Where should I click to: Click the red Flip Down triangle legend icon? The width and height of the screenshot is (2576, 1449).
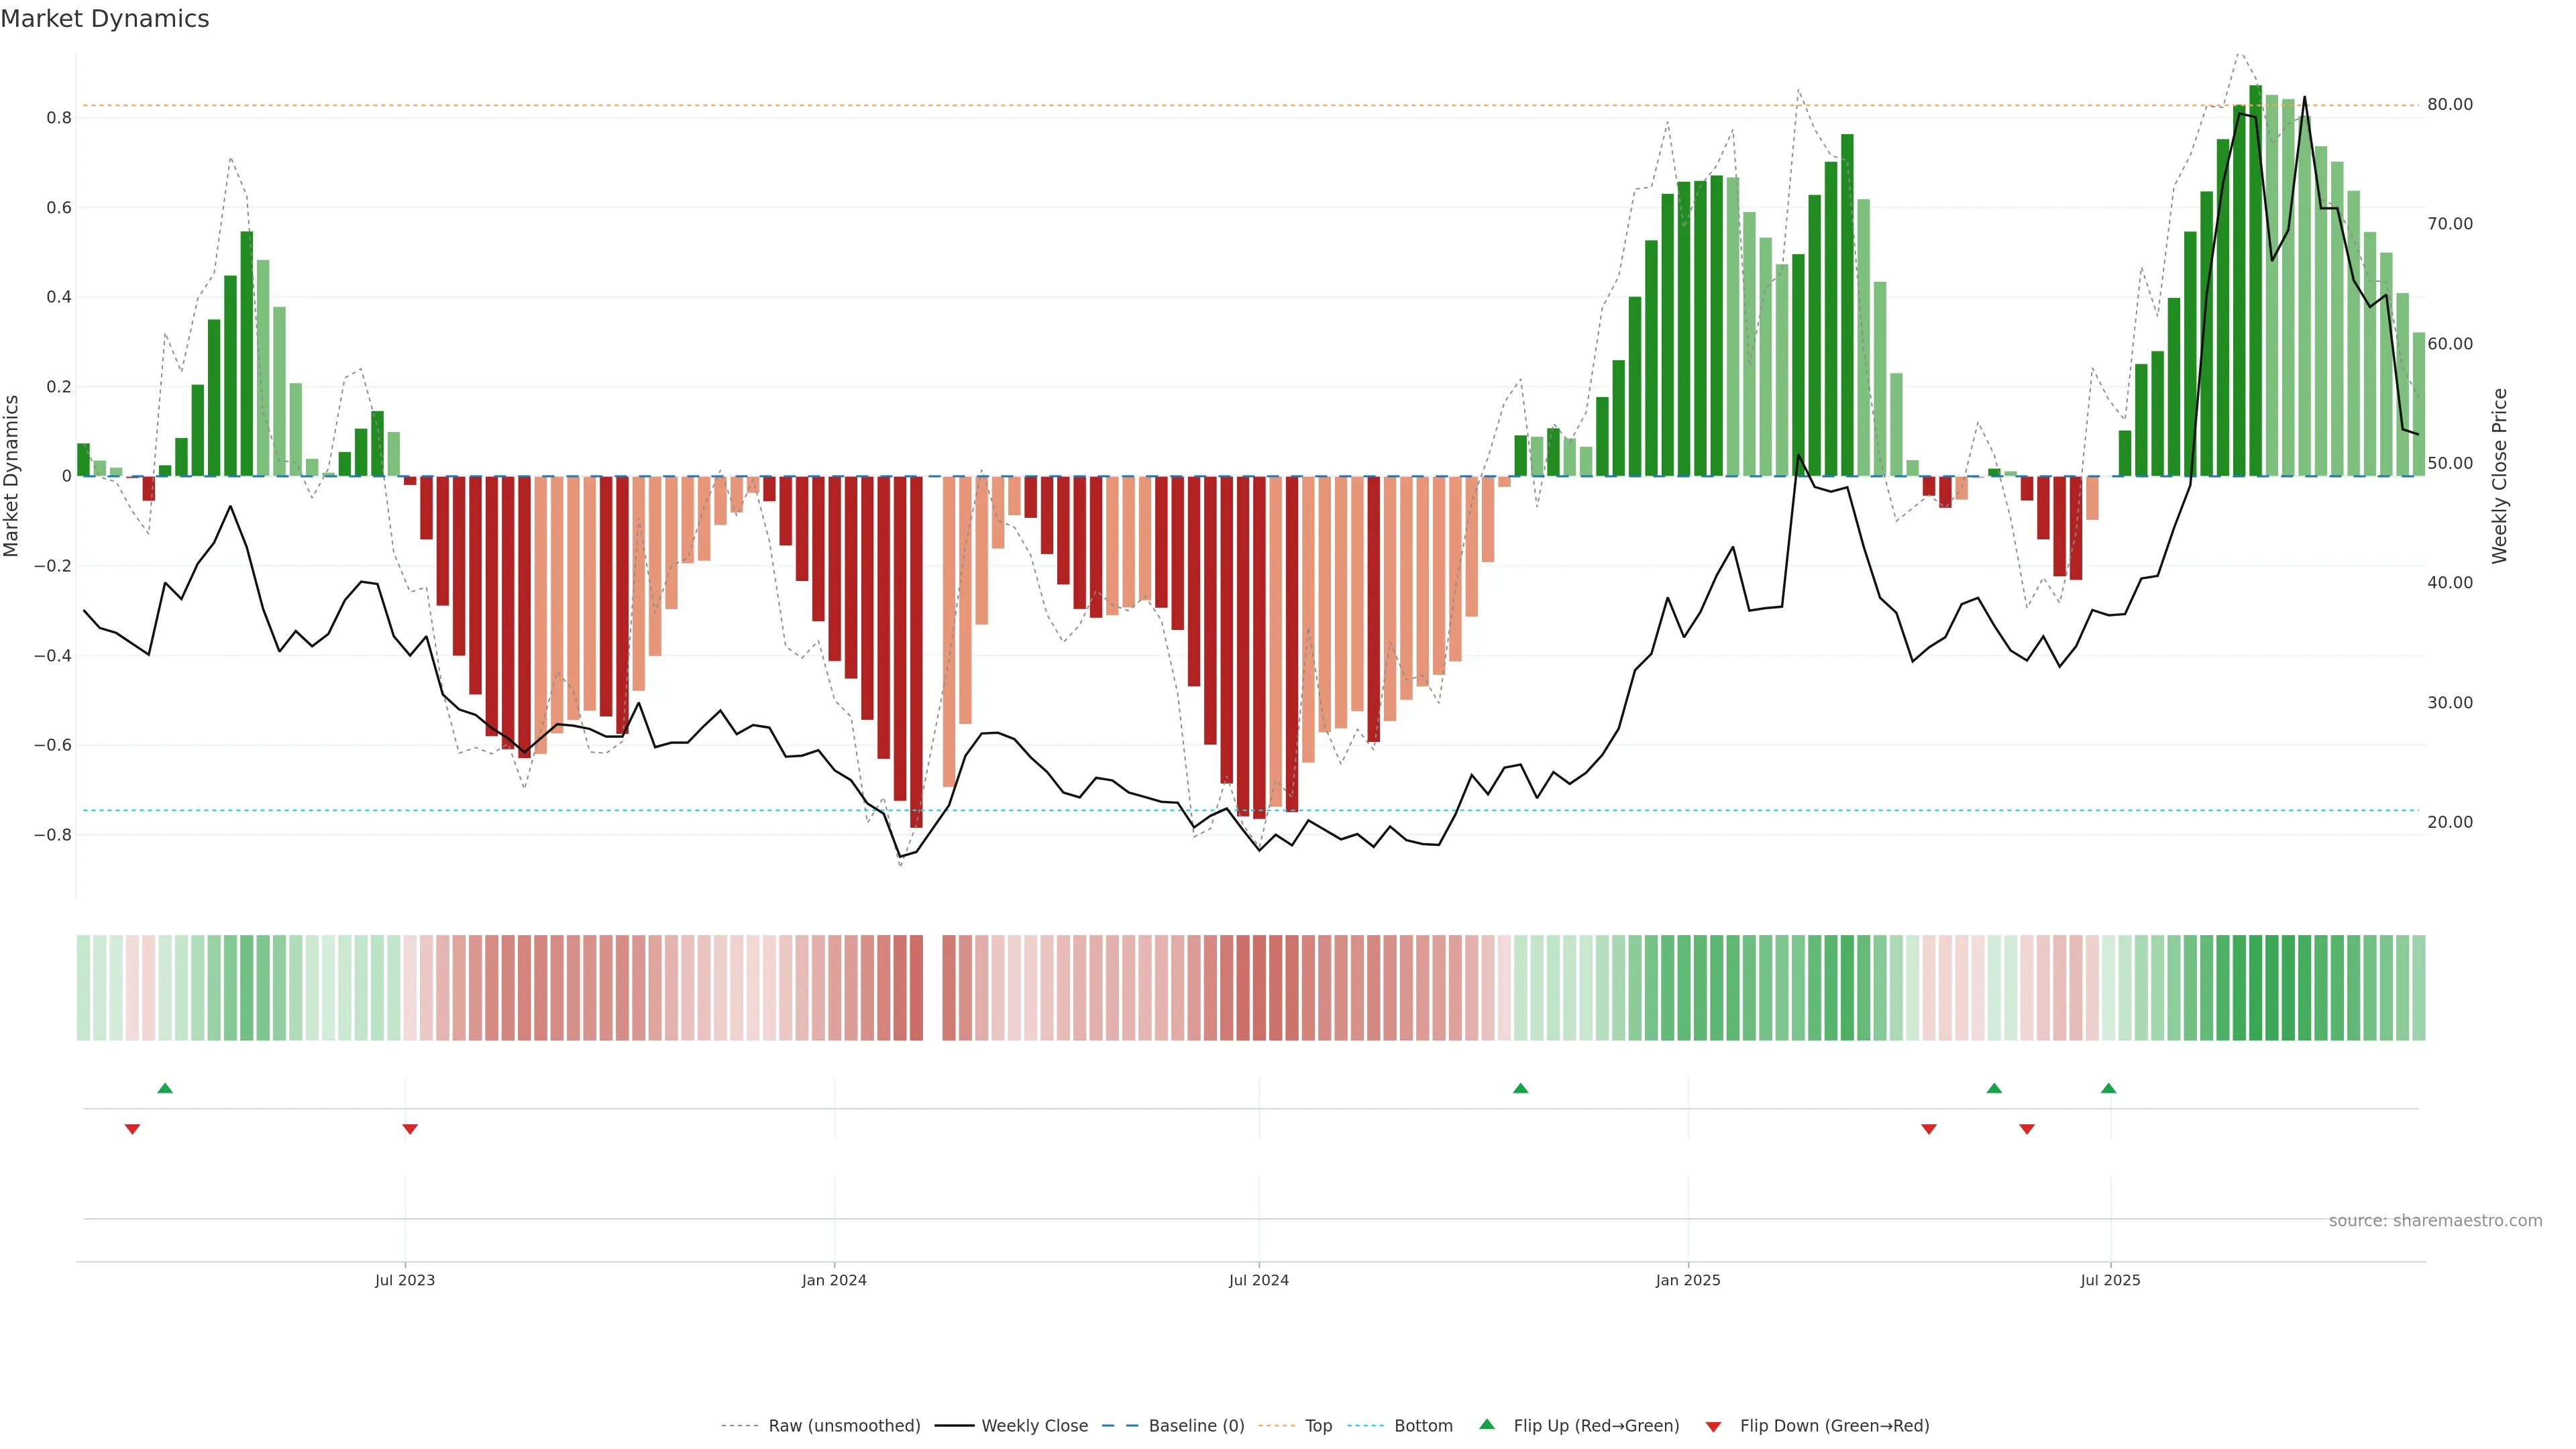coord(1713,1427)
